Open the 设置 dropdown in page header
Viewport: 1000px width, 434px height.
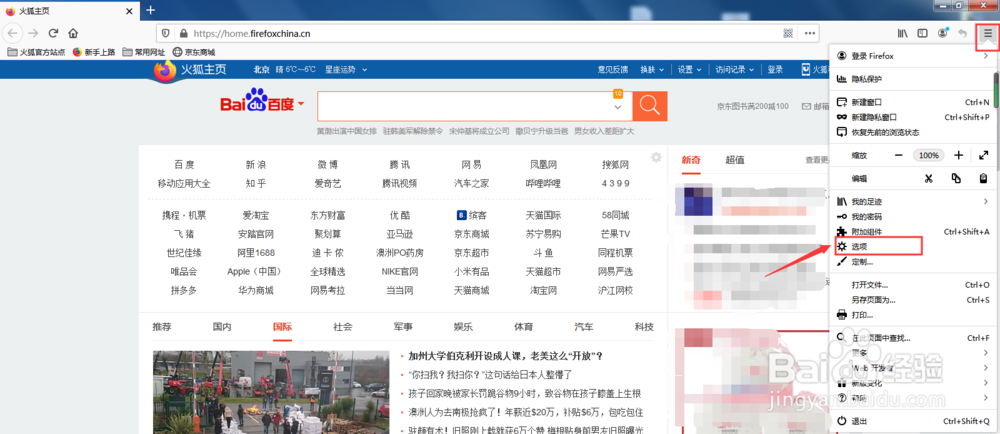[690, 69]
